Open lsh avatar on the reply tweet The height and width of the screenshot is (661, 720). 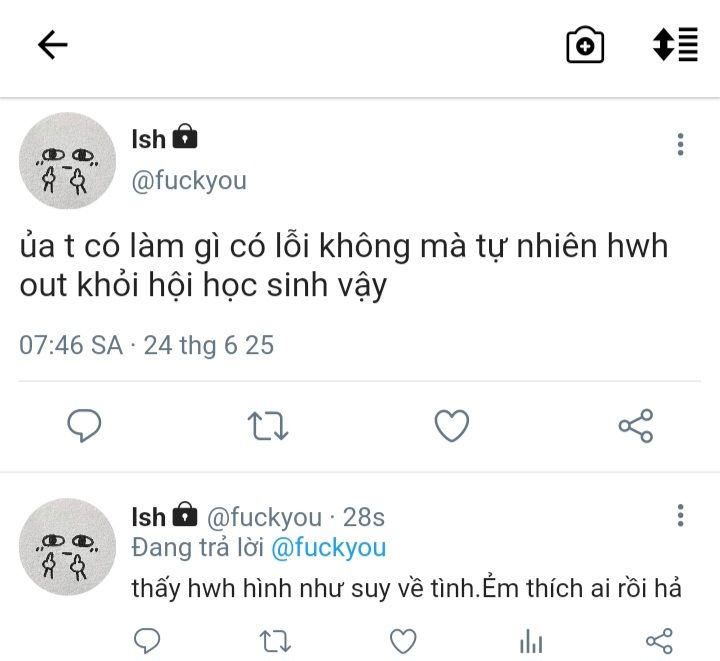68,547
